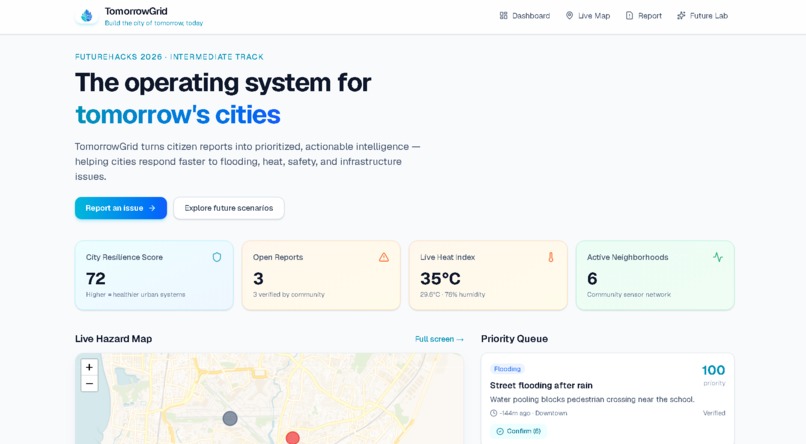
Task: Click the TomorrowGrid brand name
Action: pyautogui.click(x=136, y=11)
